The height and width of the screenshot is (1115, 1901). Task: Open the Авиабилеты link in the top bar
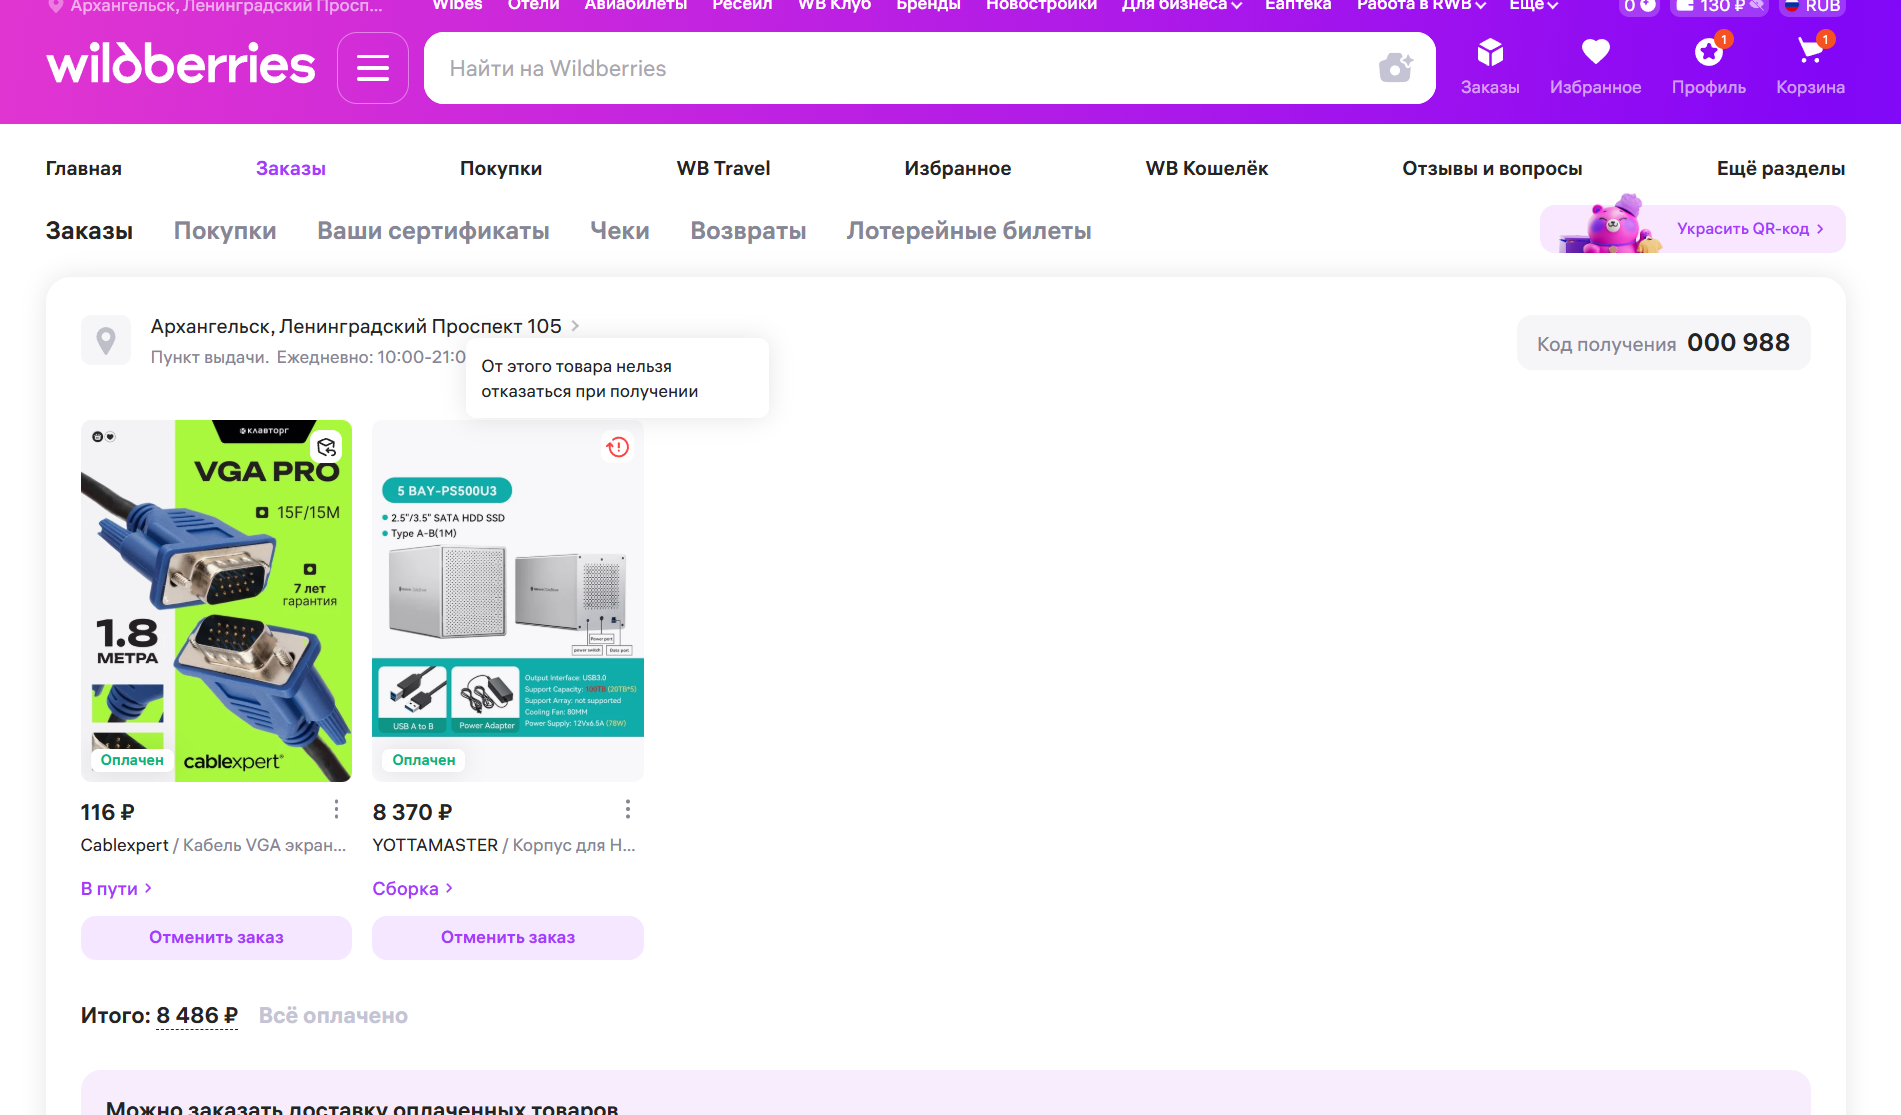636,6
